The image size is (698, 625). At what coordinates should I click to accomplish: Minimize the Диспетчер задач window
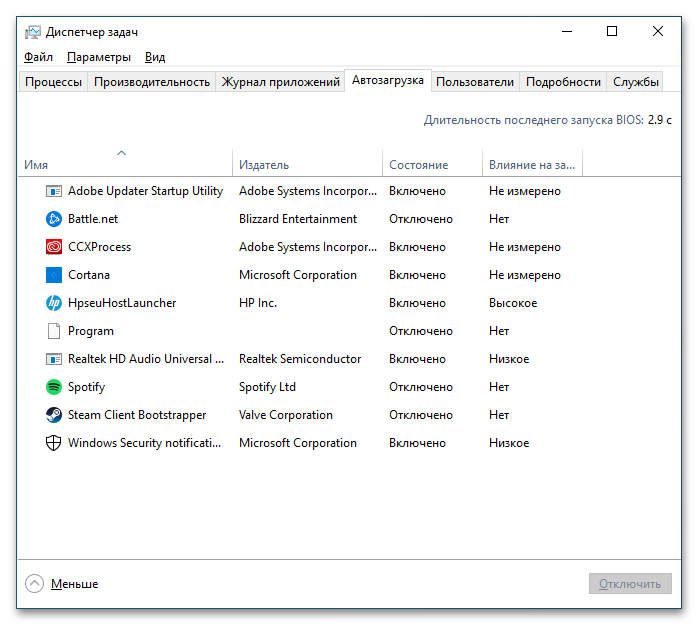point(567,31)
